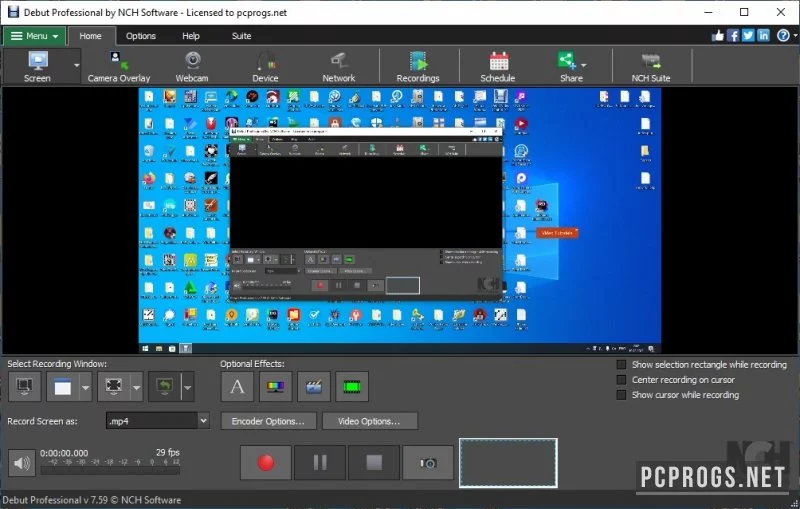Switch to the Home tab

click(90, 36)
